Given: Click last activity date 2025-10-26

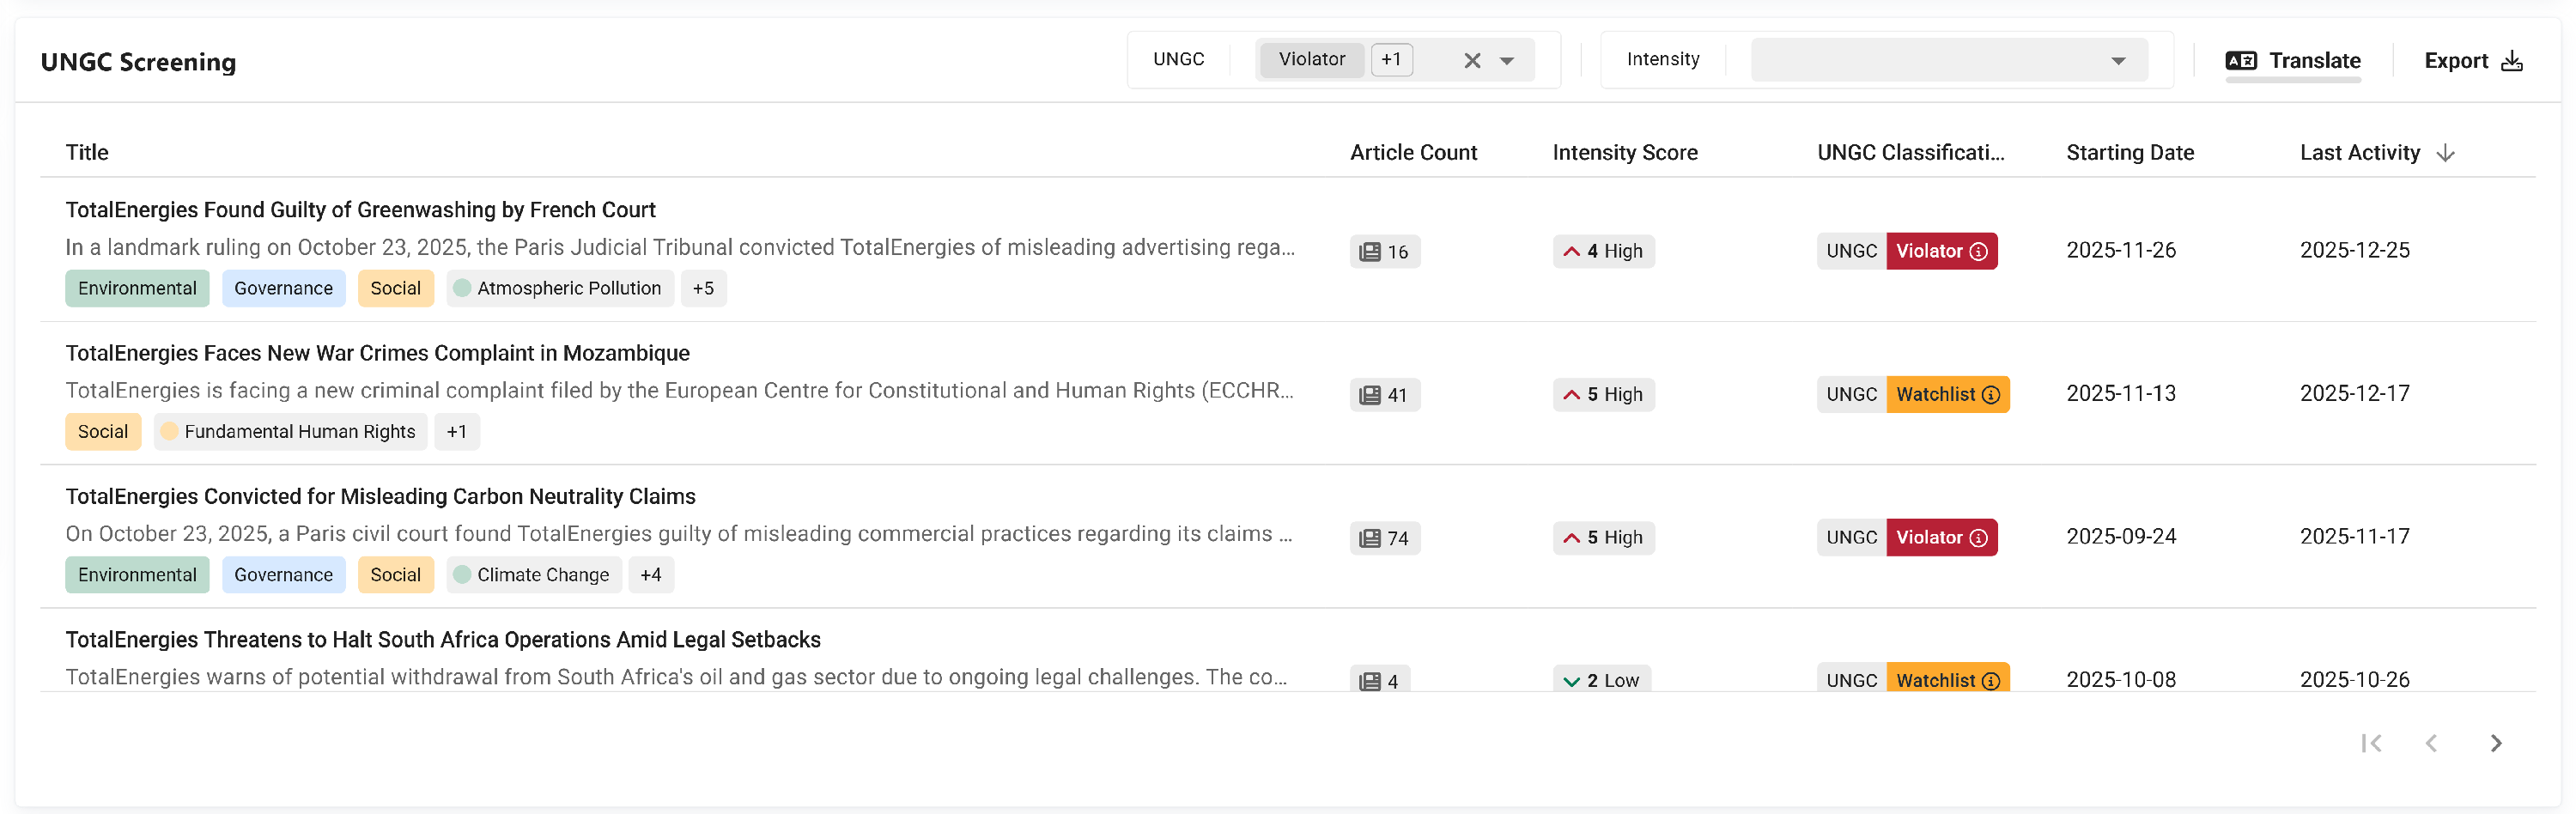Looking at the screenshot, I should (x=2354, y=679).
